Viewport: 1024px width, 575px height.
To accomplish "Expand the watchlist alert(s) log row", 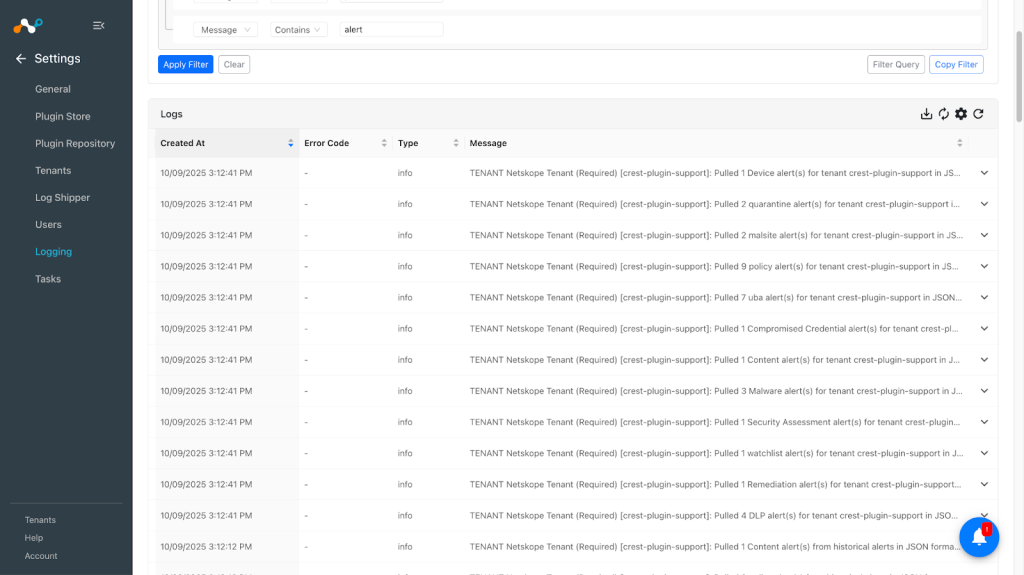I will 984,453.
